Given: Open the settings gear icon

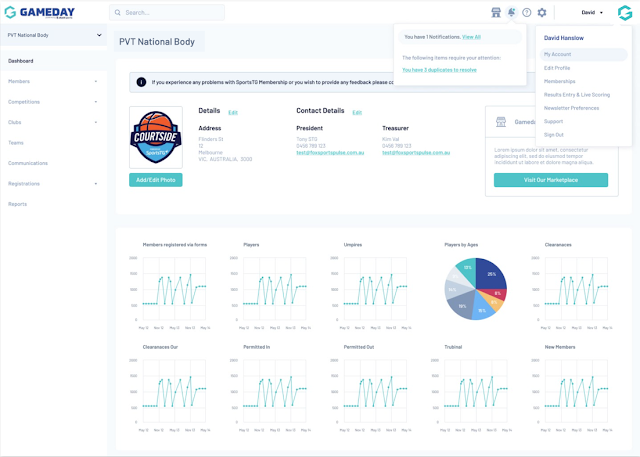Looking at the screenshot, I should [x=542, y=13].
